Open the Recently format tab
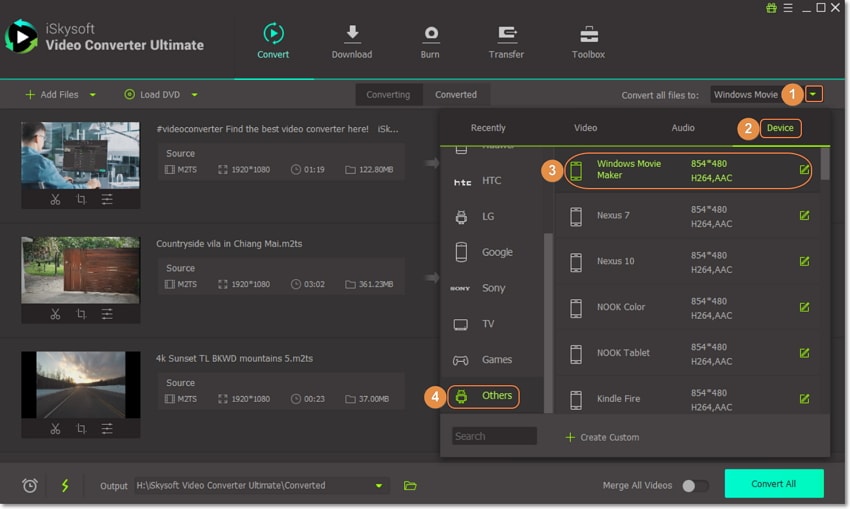 click(x=488, y=128)
